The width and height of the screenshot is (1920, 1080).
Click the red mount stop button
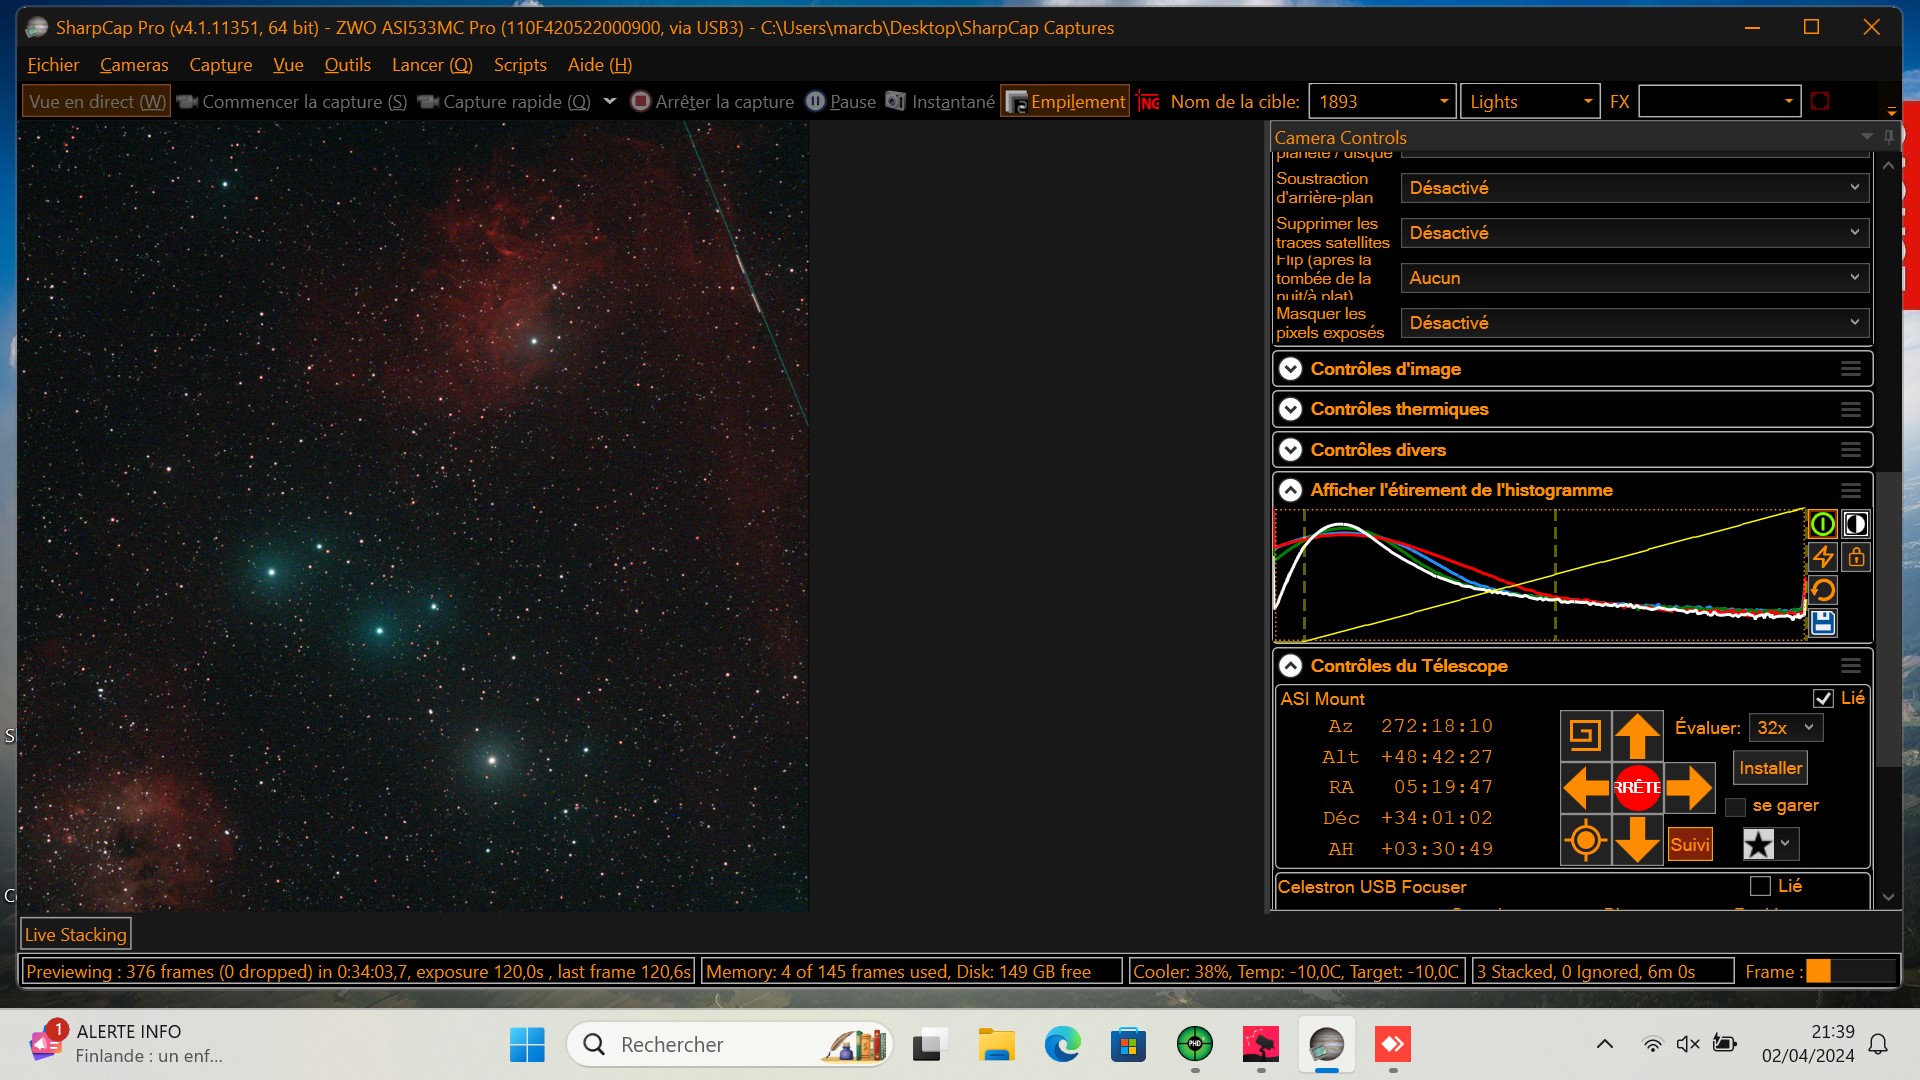tap(1637, 788)
